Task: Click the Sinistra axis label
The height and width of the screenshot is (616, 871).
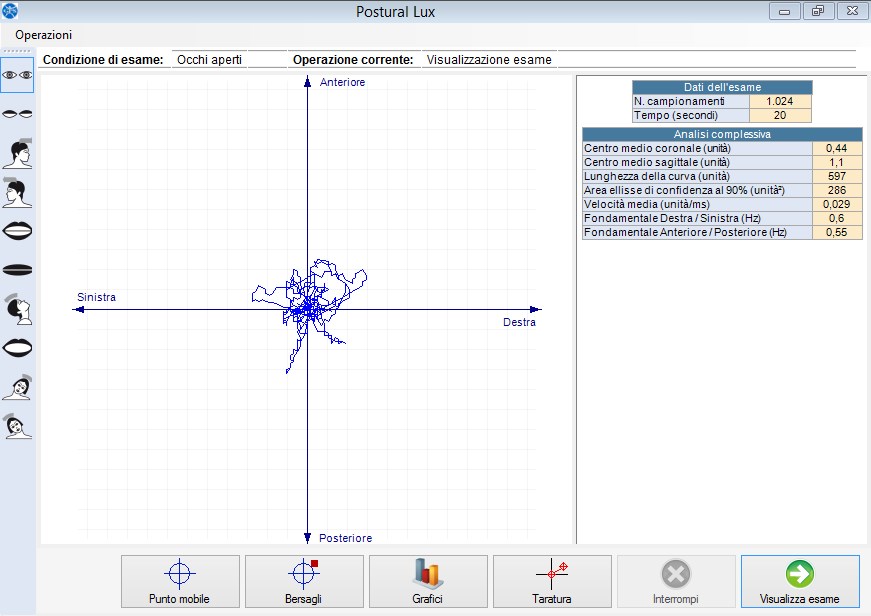Action: point(96,297)
